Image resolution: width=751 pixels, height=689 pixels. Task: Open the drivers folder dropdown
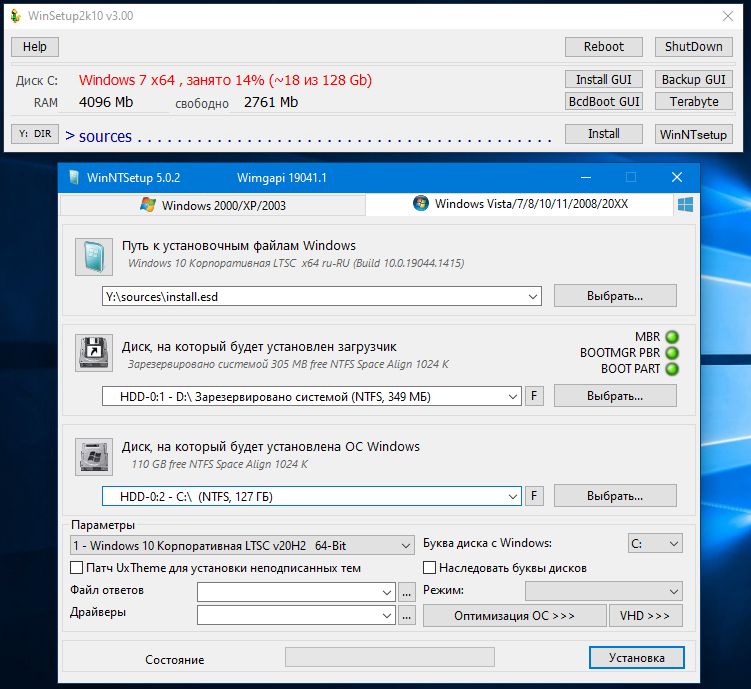tap(387, 615)
